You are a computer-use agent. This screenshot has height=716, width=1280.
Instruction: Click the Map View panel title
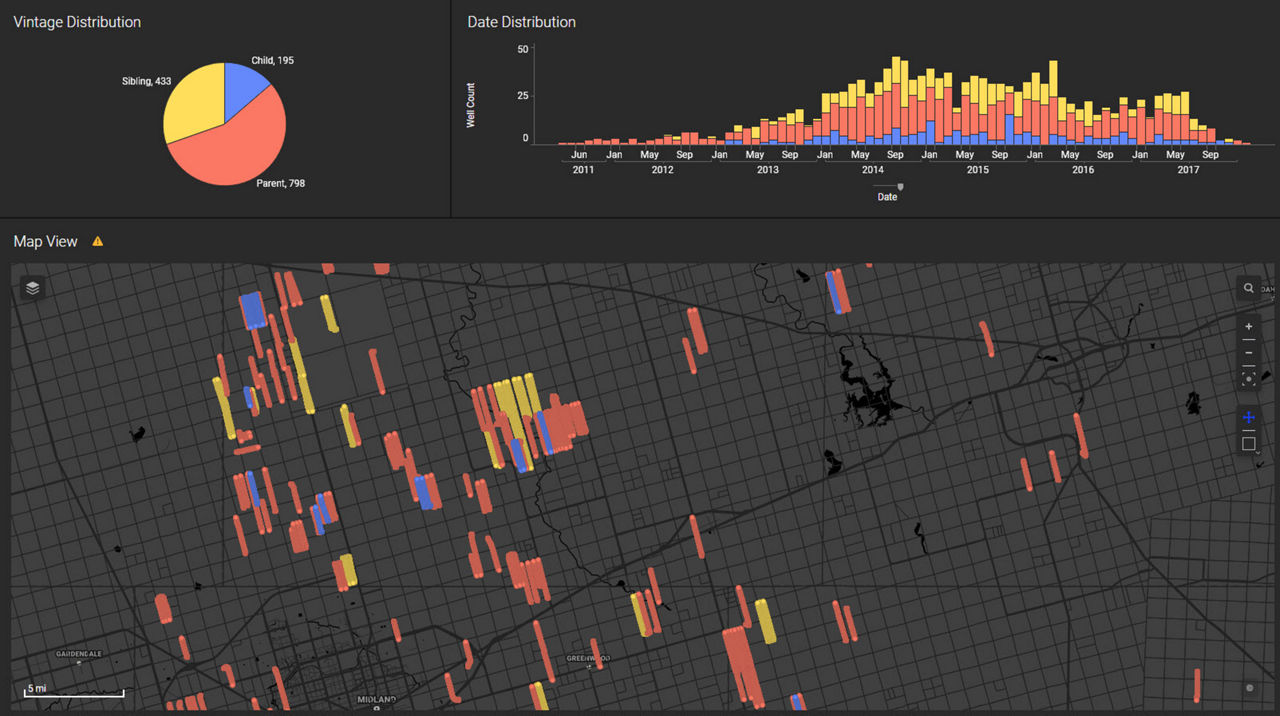coord(46,242)
